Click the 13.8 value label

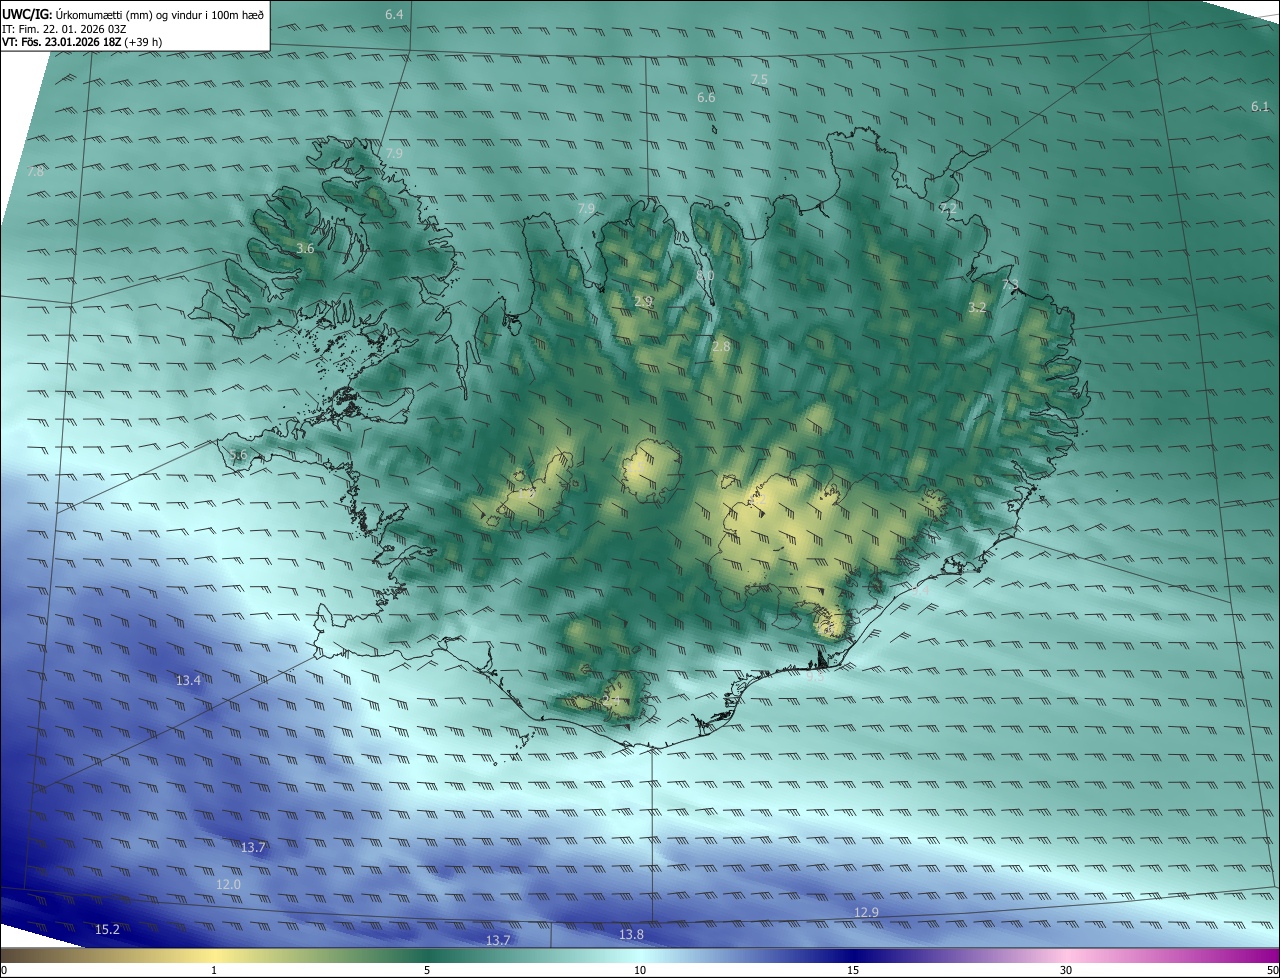[631, 934]
